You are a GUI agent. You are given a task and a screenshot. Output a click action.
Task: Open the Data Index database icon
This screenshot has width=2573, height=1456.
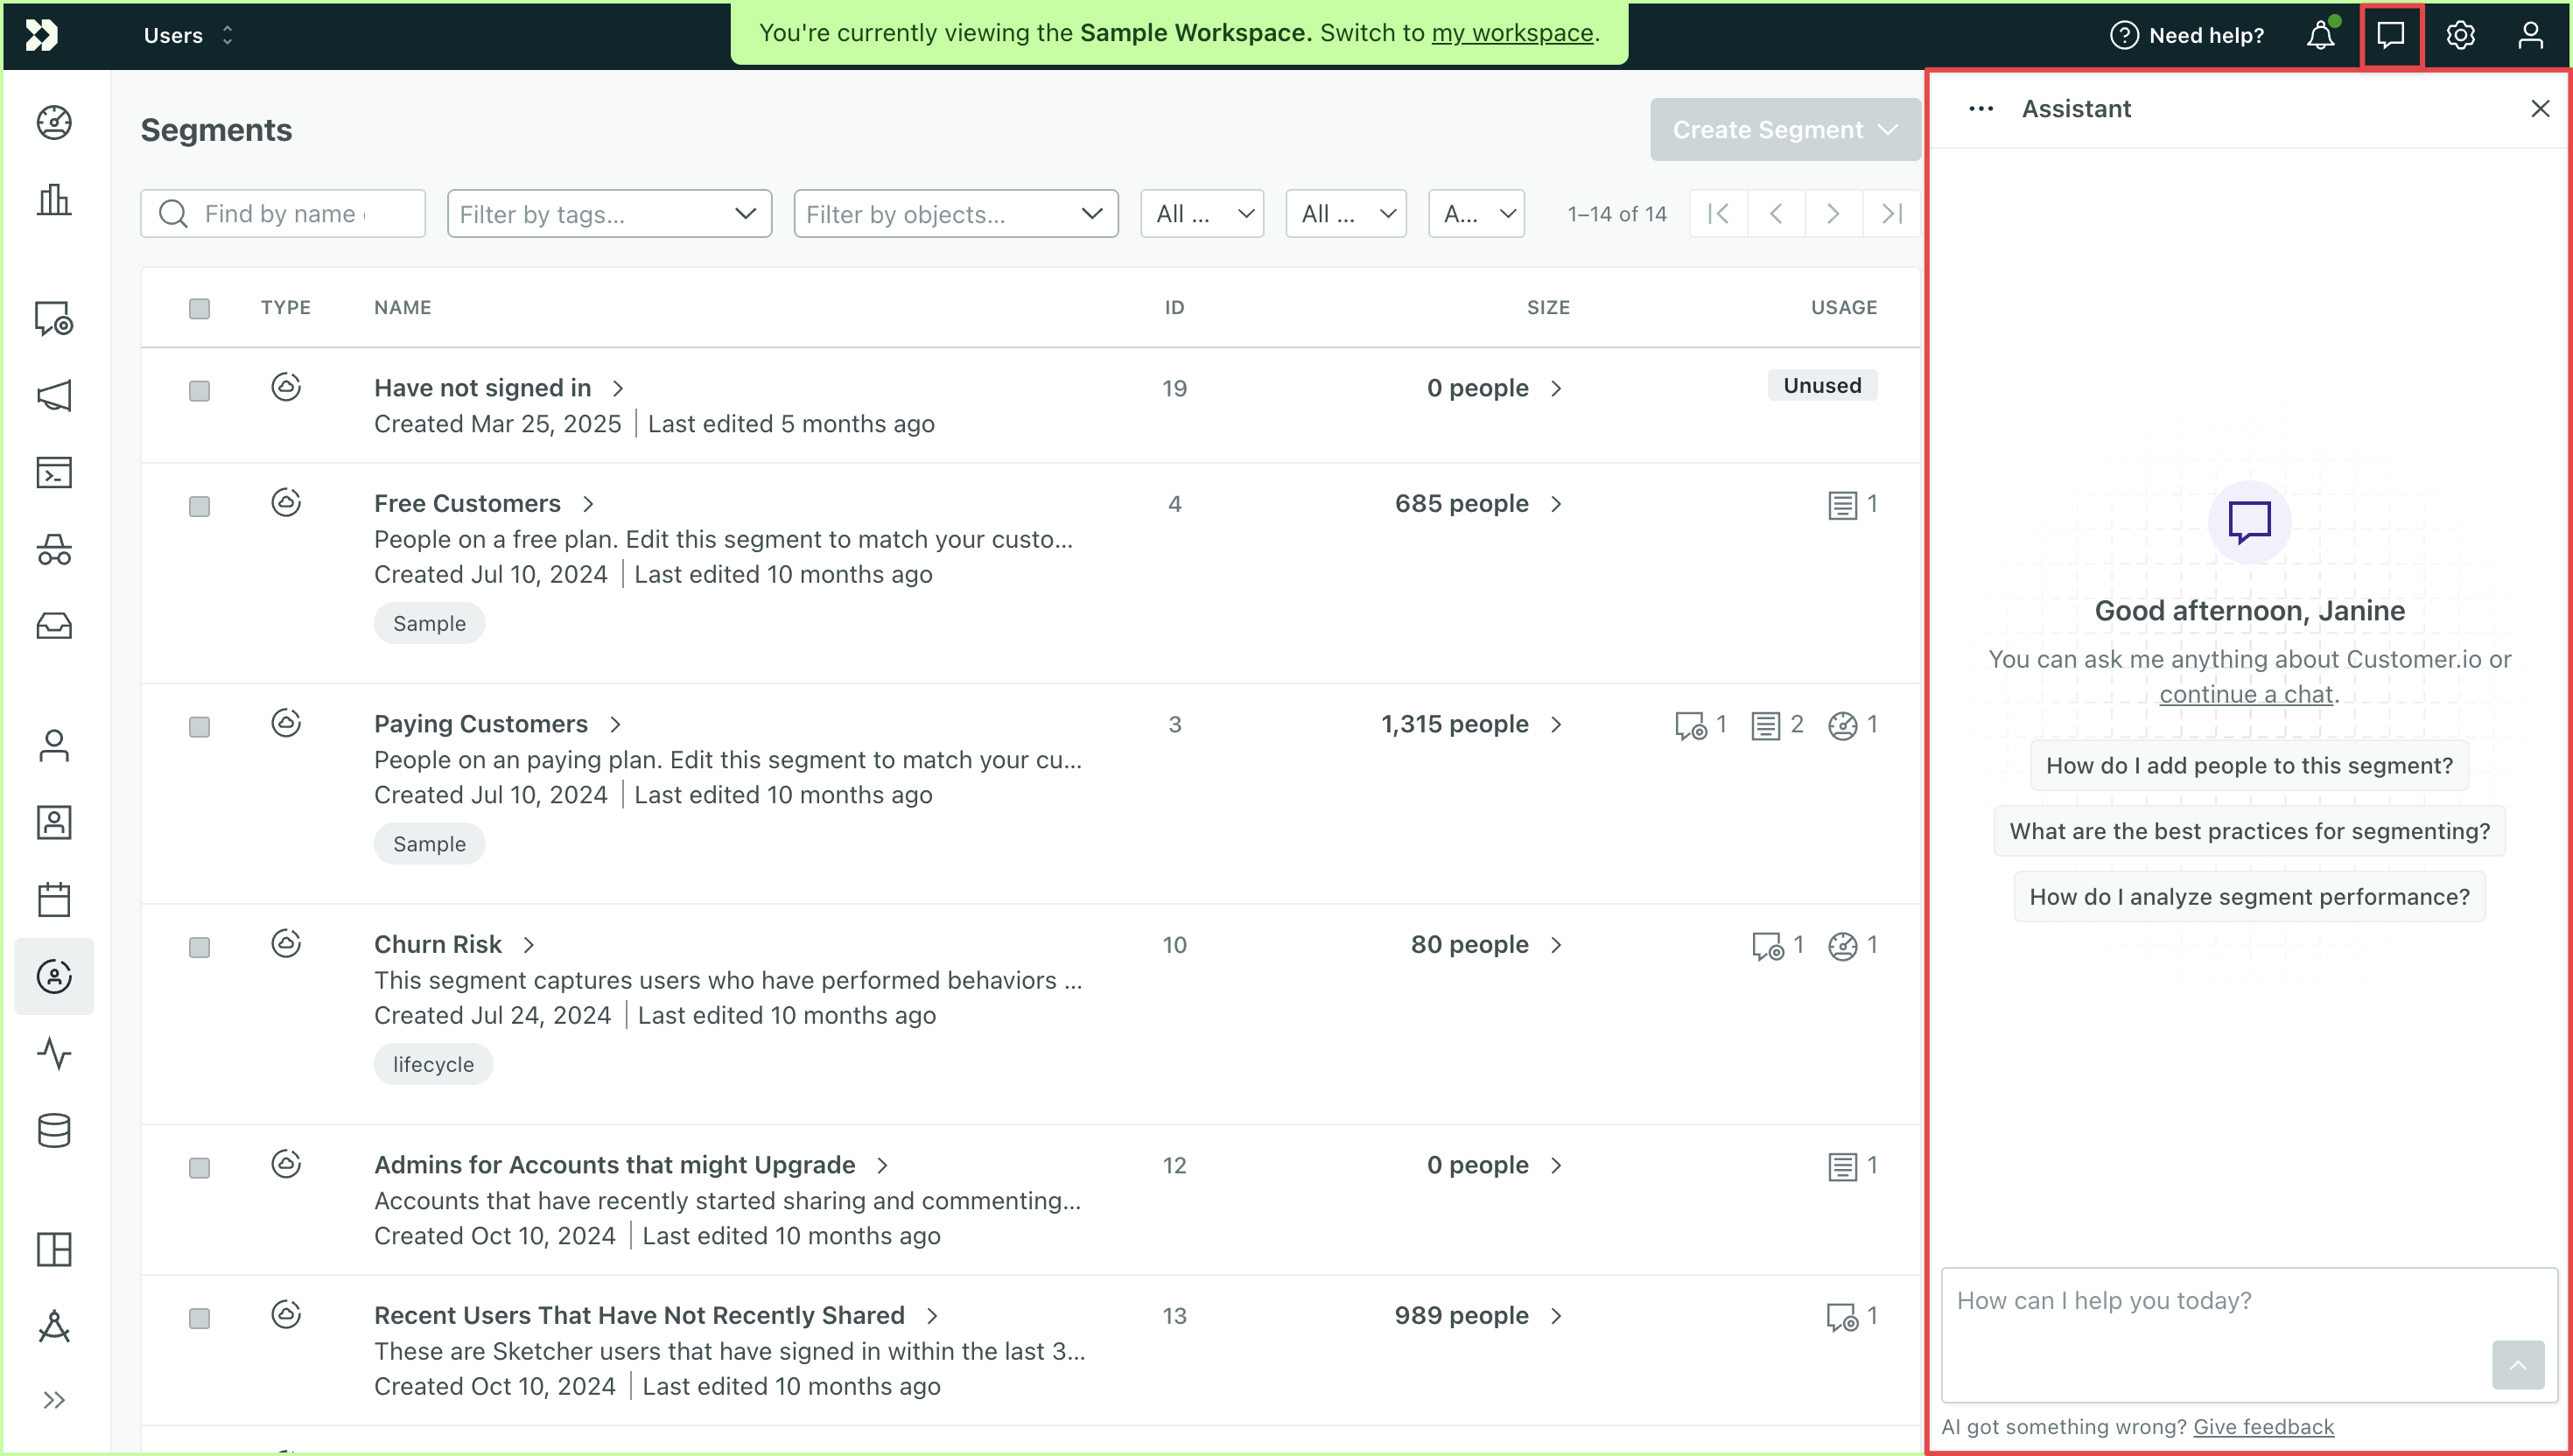(x=54, y=1130)
